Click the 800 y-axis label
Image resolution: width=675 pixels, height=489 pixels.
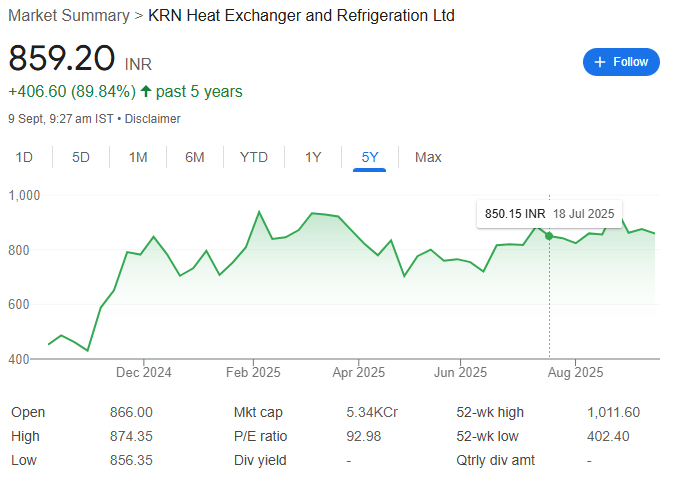point(19,250)
